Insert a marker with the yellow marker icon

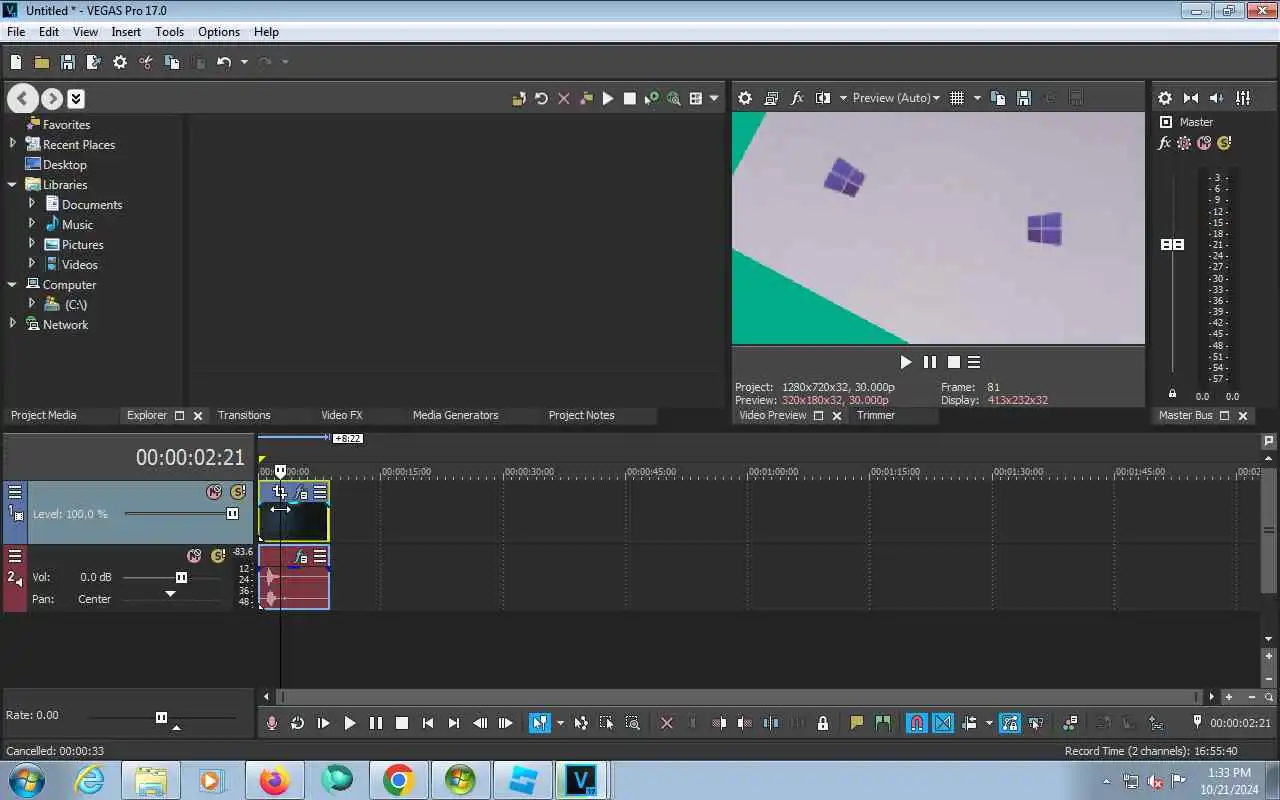(857, 723)
